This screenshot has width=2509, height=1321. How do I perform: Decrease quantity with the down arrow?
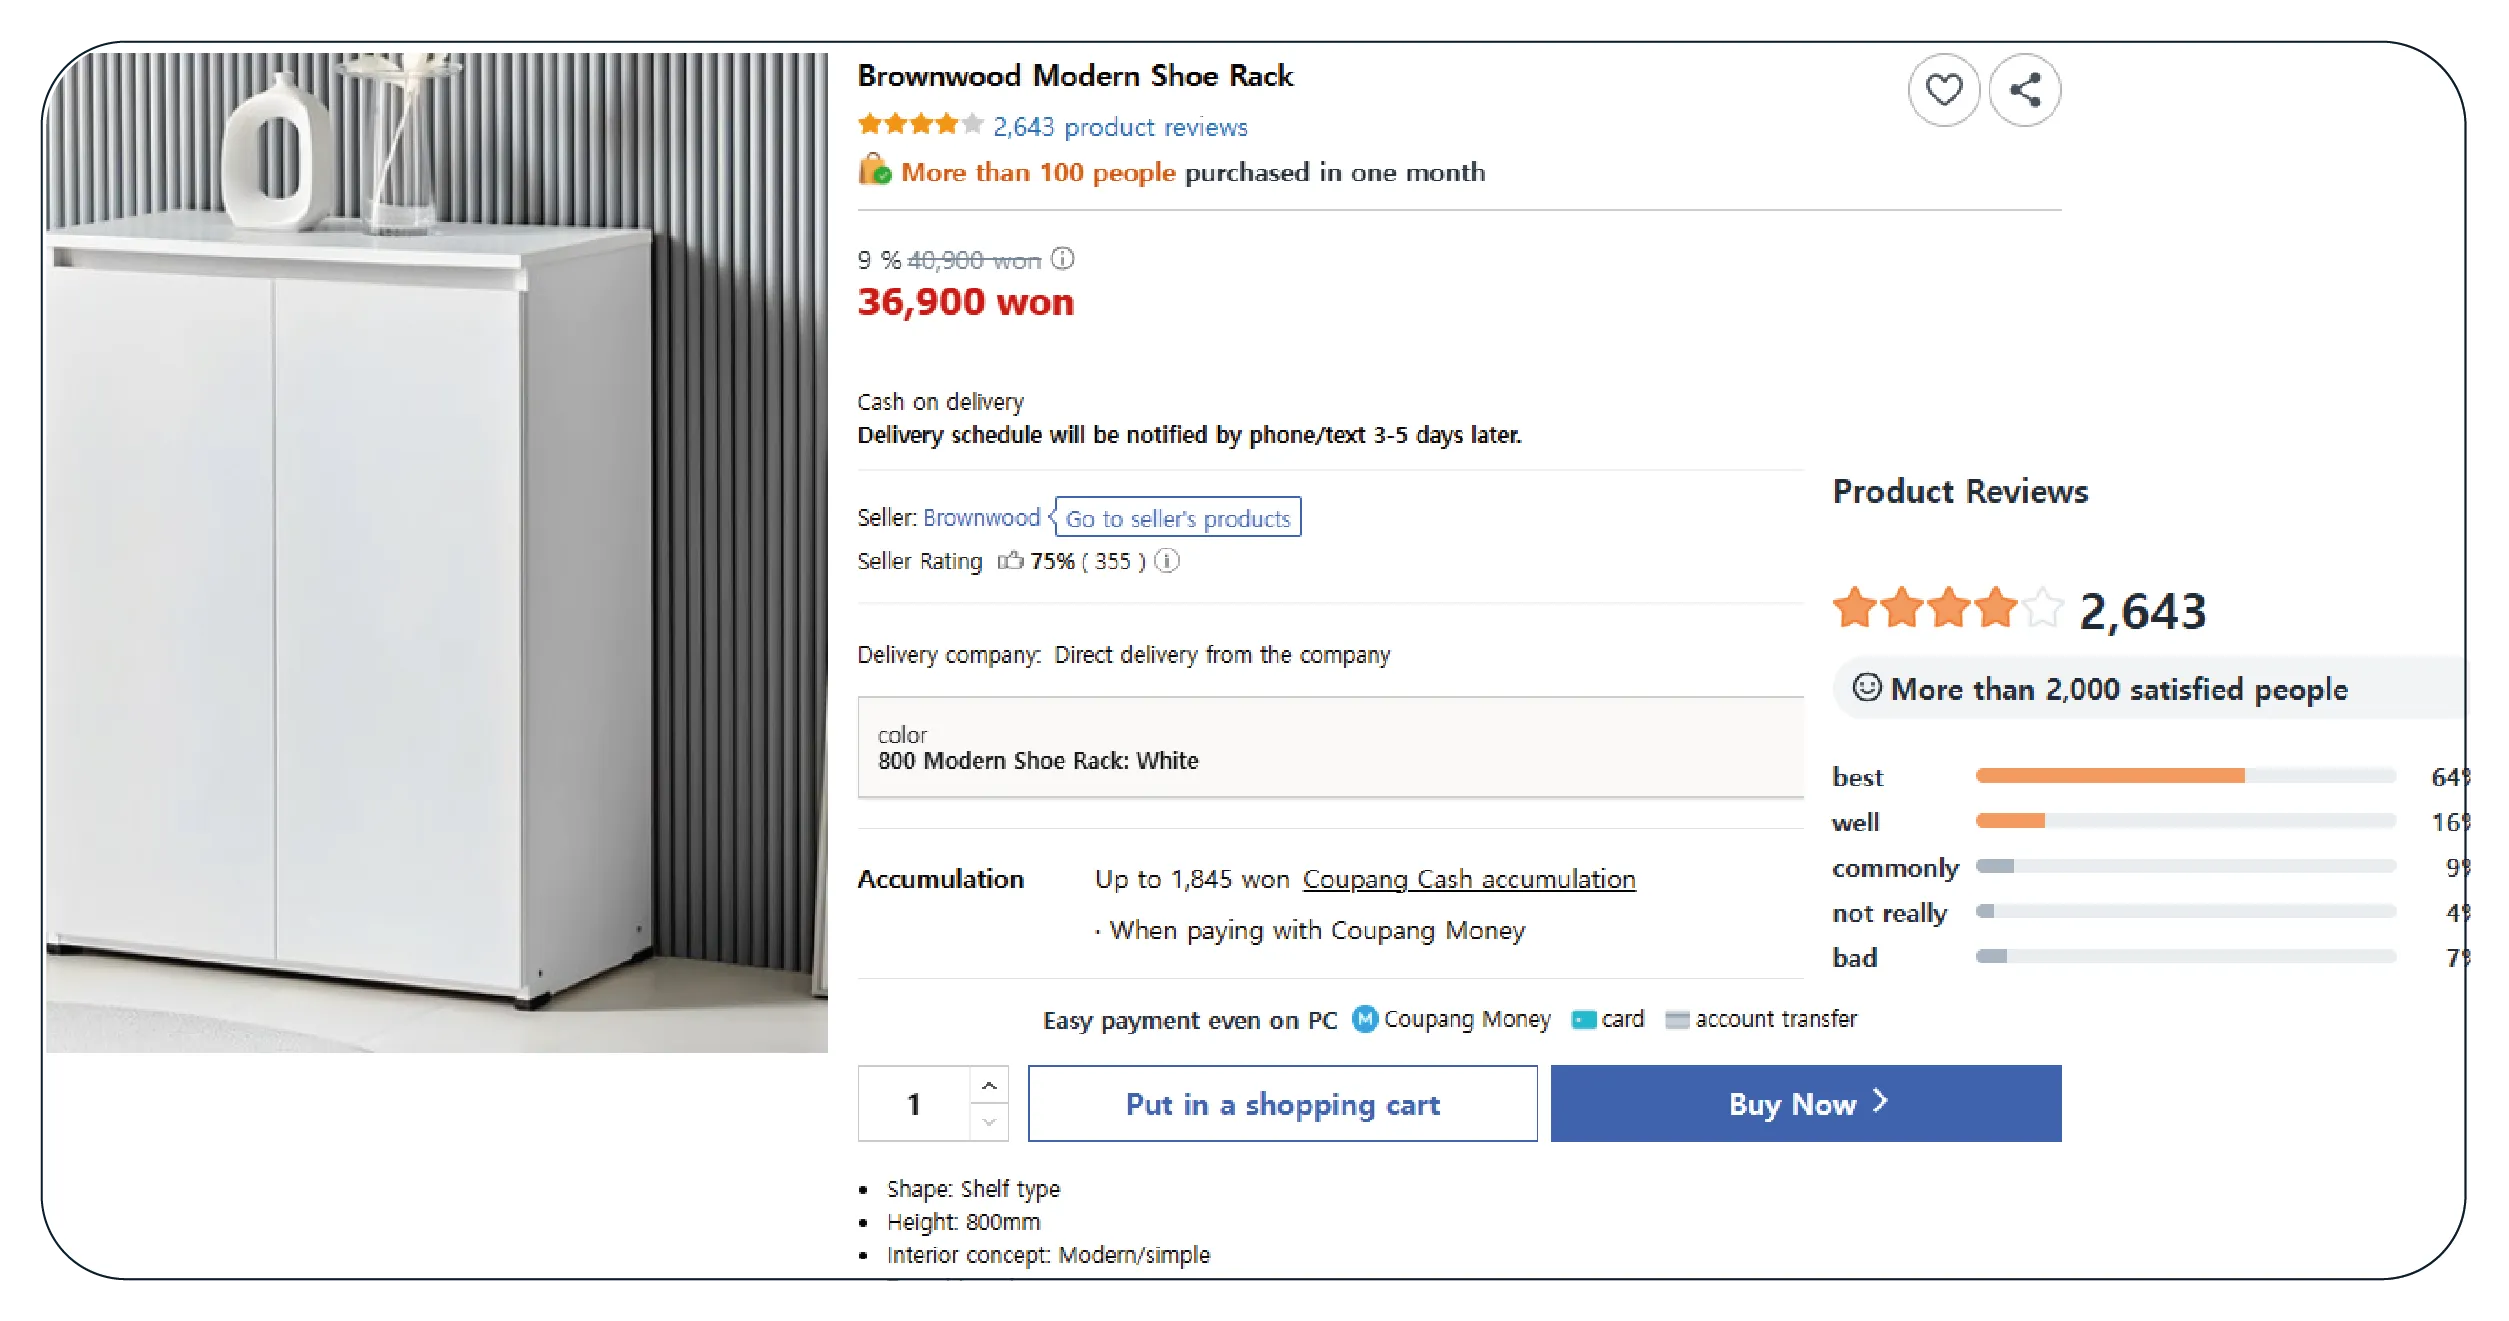[989, 1122]
